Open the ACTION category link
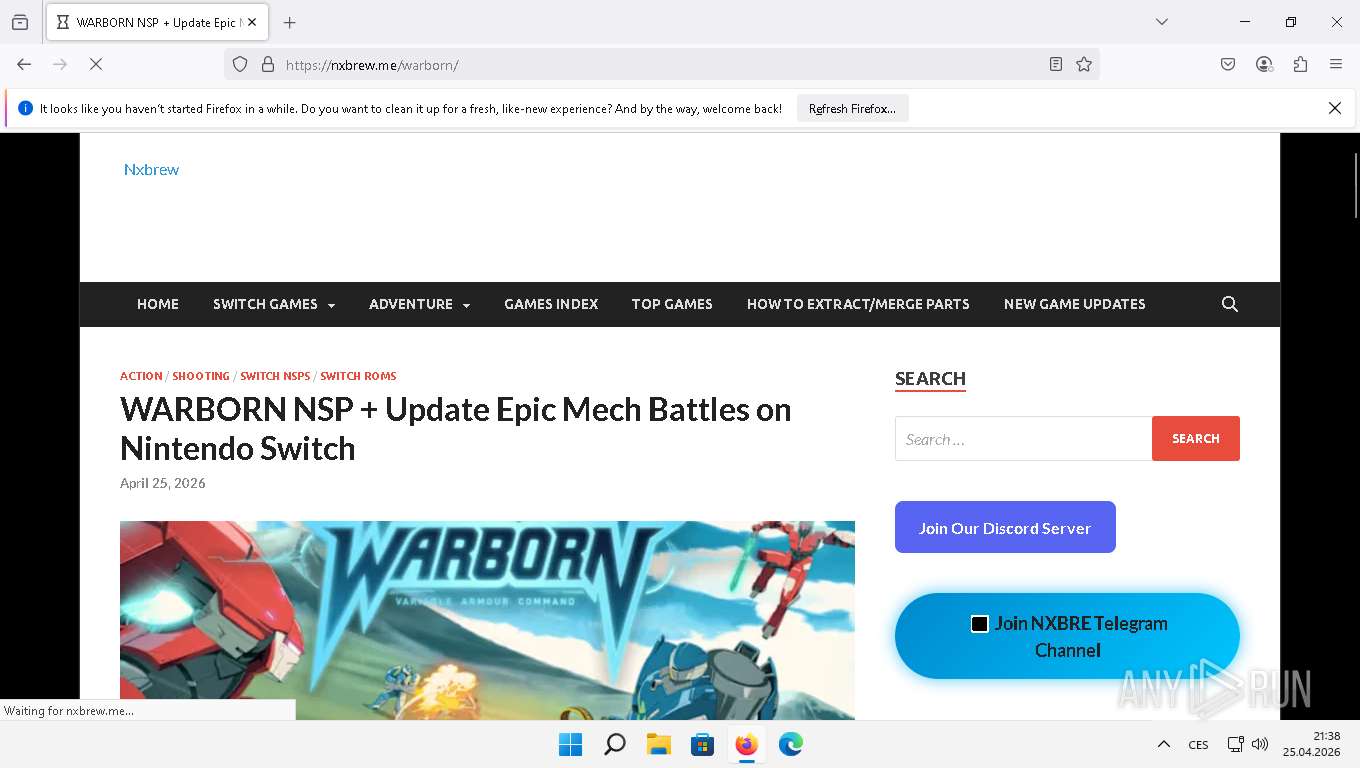 [x=141, y=376]
